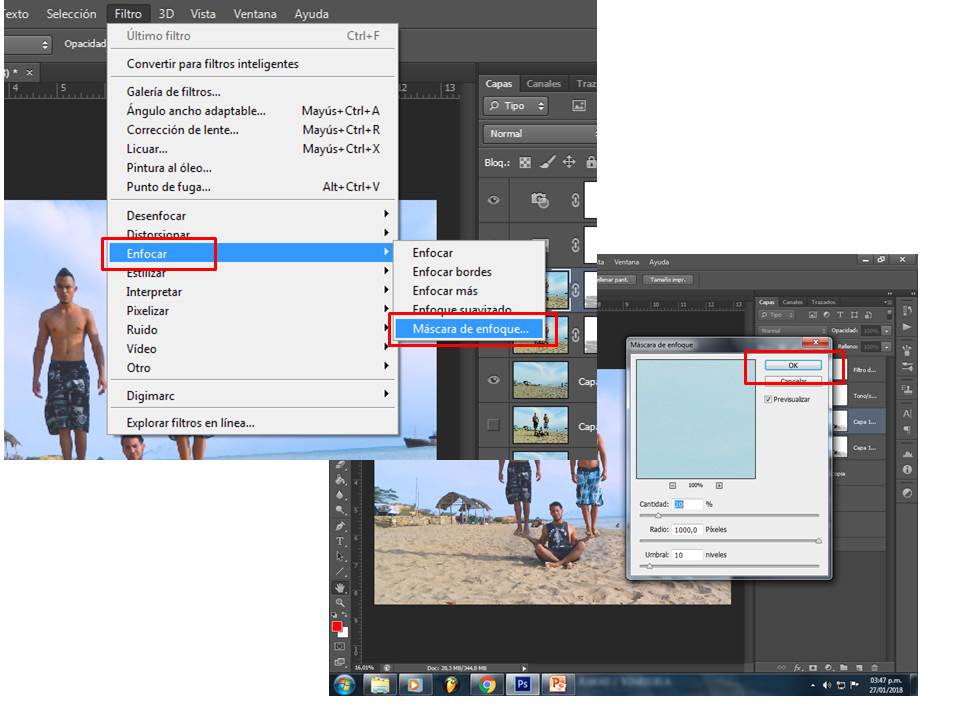Select the Dodge tool in the toolbox

(340, 510)
